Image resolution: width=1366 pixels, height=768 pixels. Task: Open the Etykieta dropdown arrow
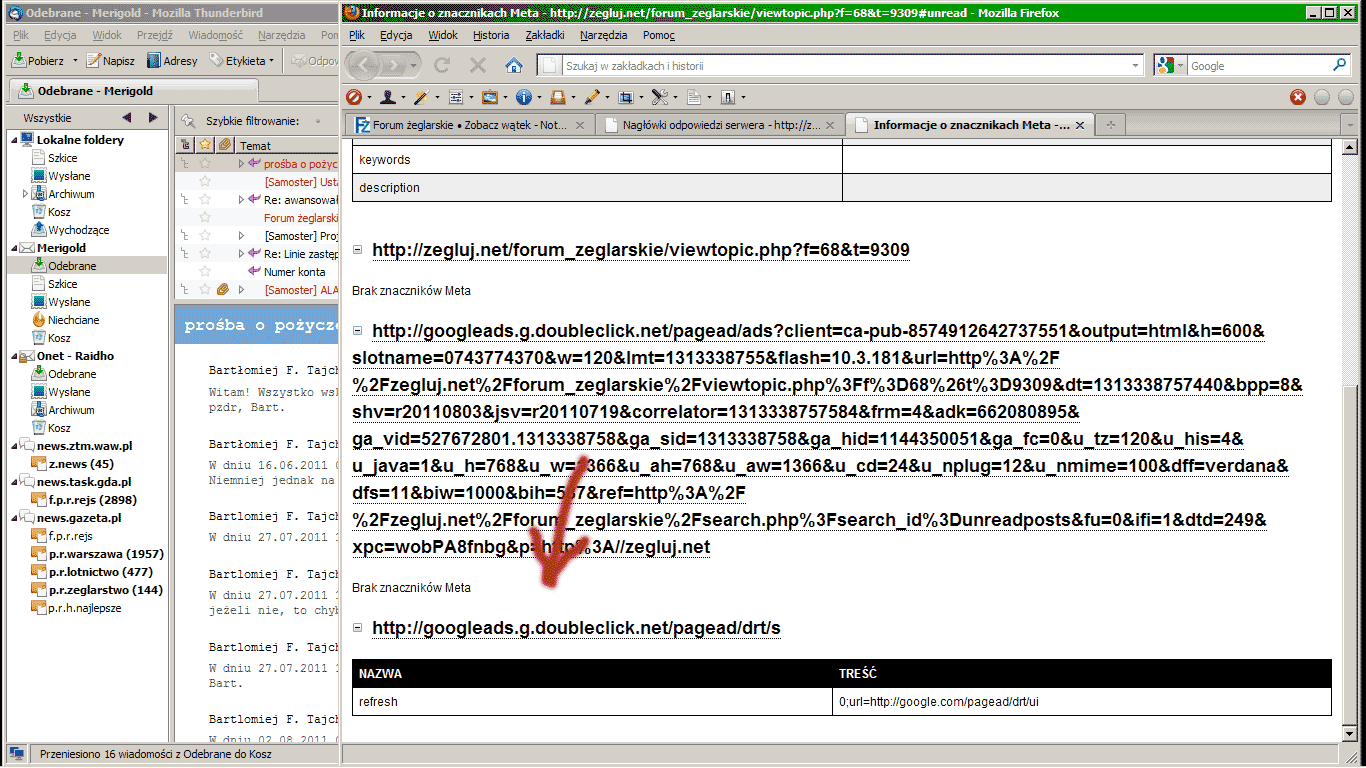(271, 61)
